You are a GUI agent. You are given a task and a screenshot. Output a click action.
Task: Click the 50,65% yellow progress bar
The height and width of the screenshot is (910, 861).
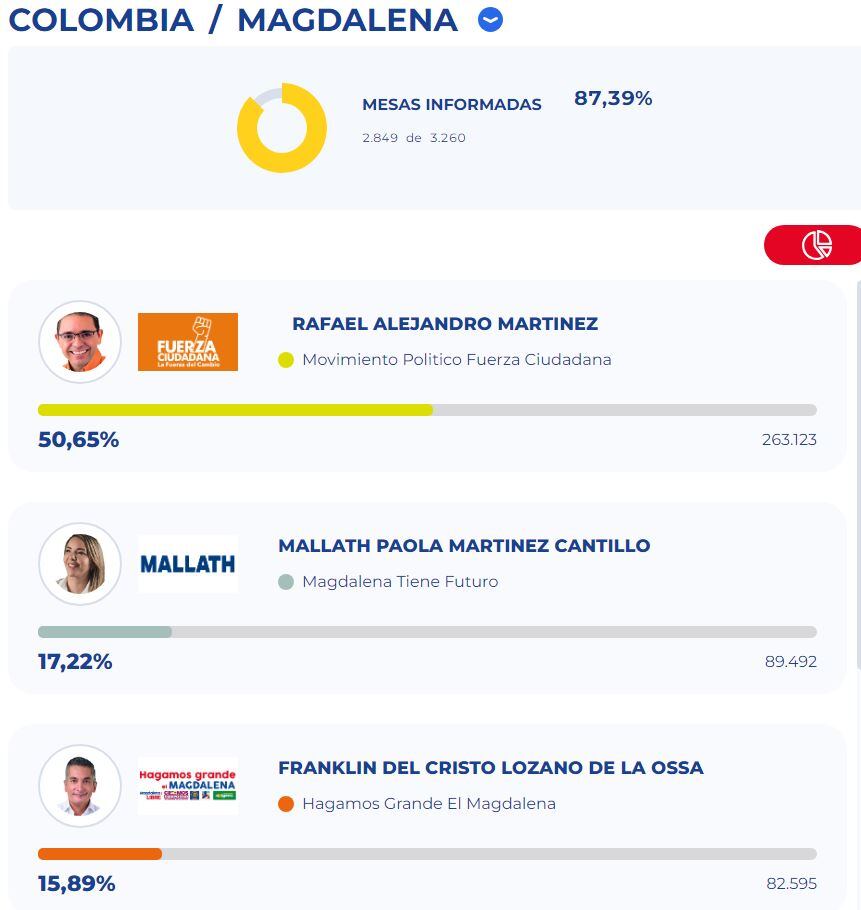pyautogui.click(x=235, y=409)
